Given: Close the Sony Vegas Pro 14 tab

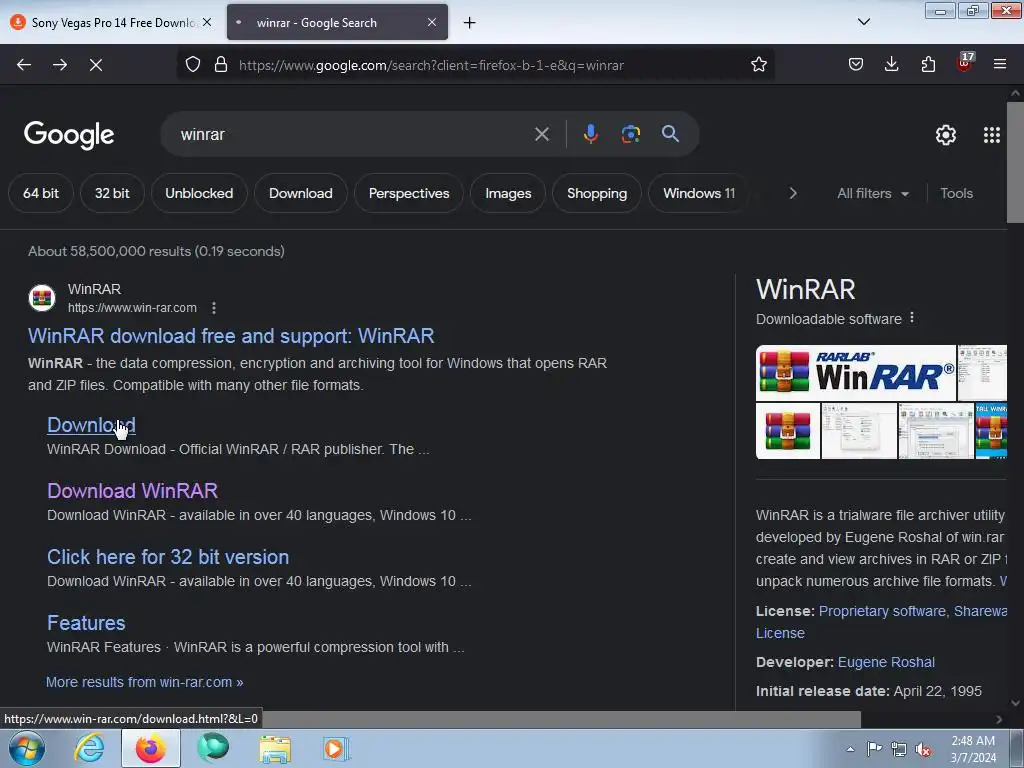Looking at the screenshot, I should [207, 22].
